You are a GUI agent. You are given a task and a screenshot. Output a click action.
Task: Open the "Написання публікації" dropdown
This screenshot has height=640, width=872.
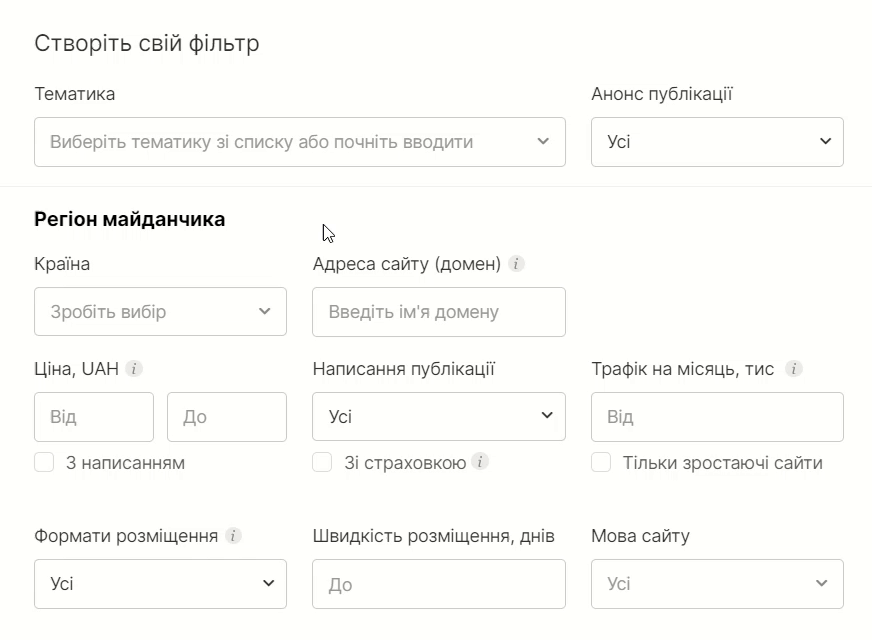tap(438, 416)
